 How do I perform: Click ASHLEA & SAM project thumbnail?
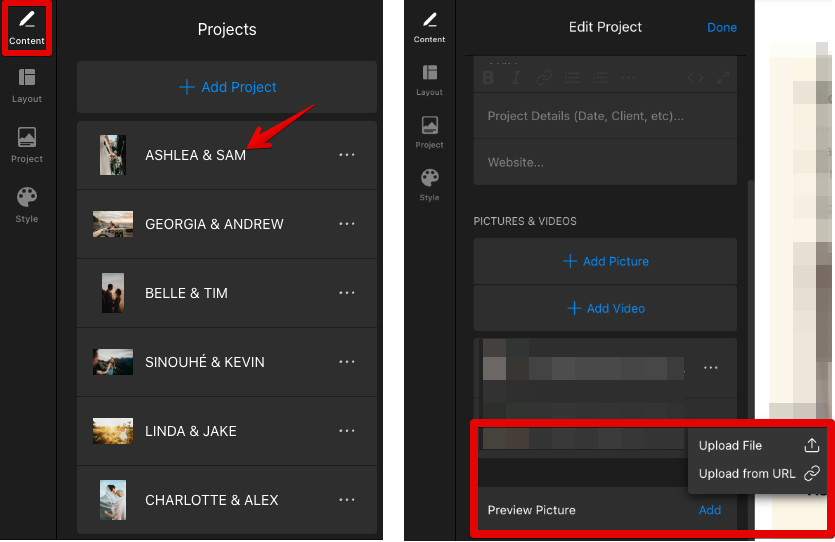[113, 155]
